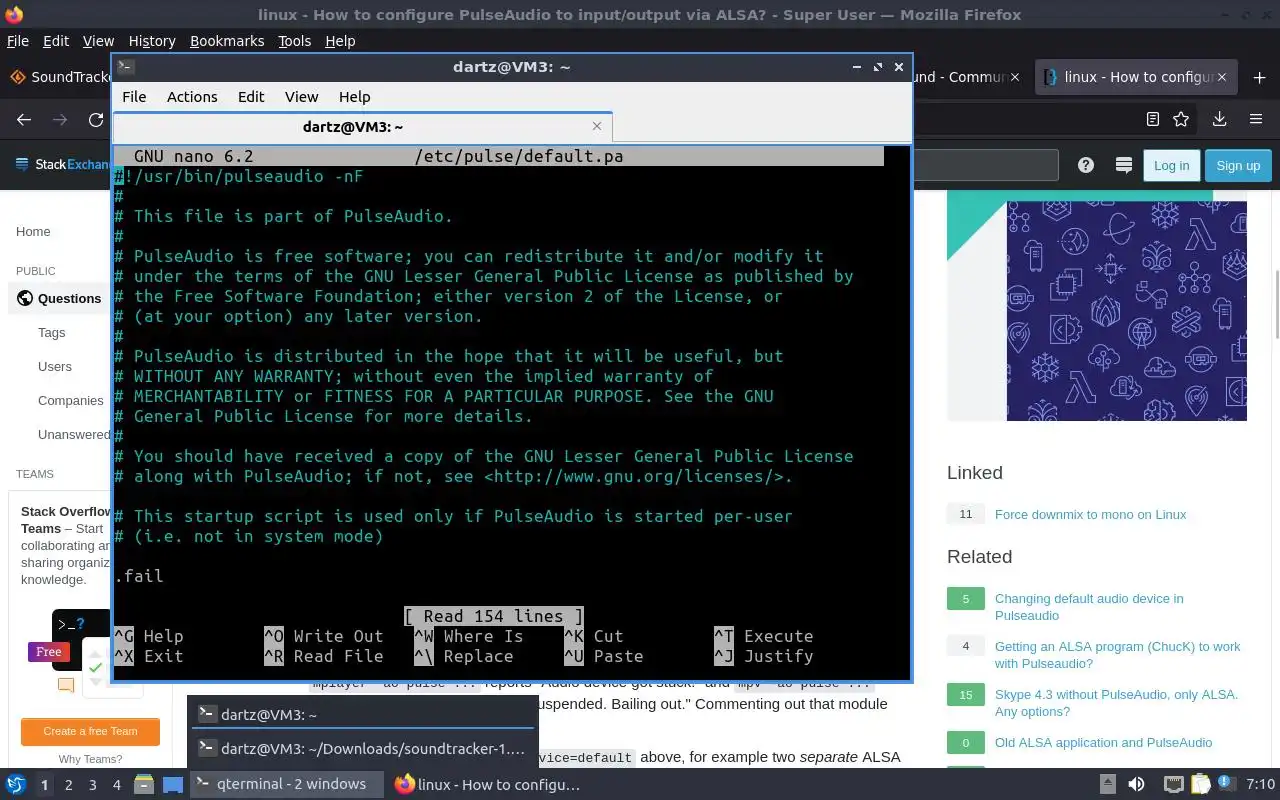Open Firefox File menu
This screenshot has height=800, width=1280.
pos(17,41)
